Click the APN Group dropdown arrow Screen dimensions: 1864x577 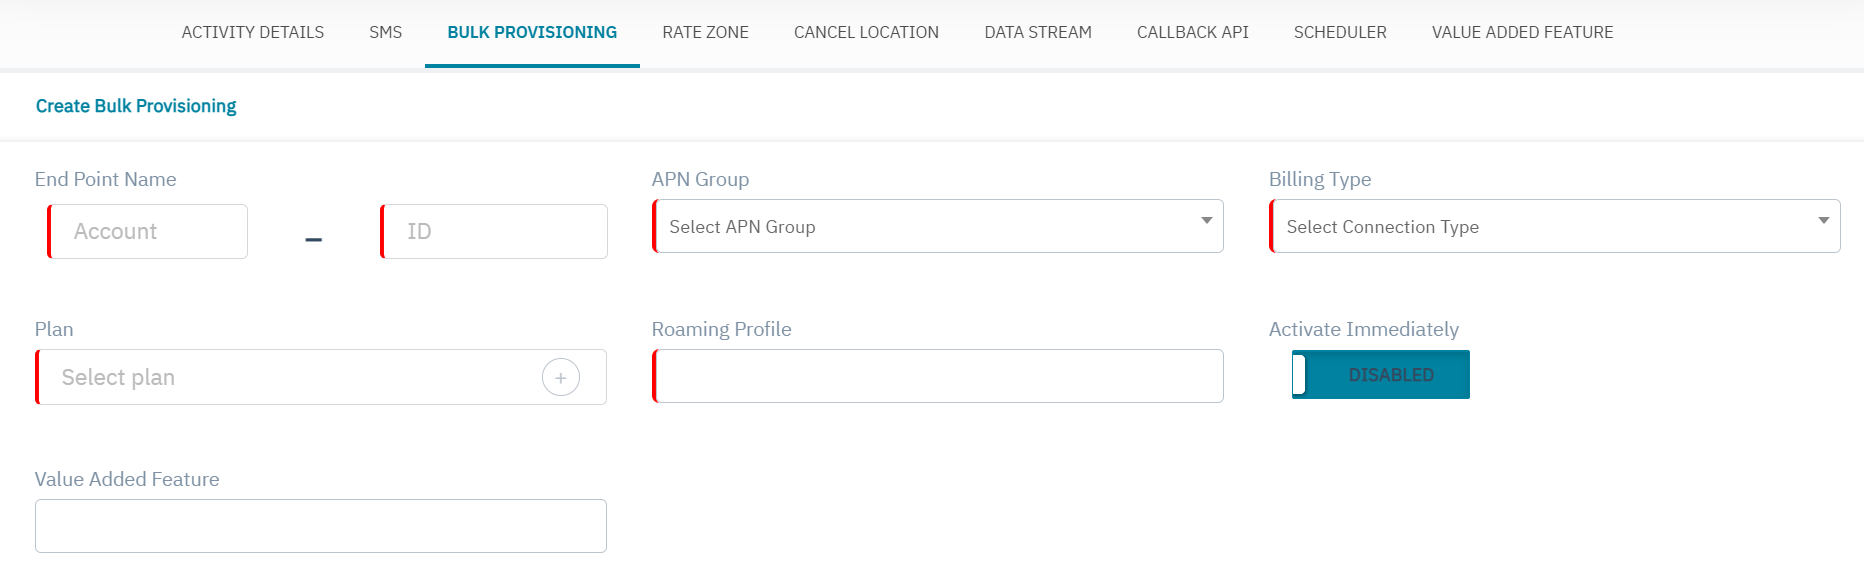tap(1206, 221)
